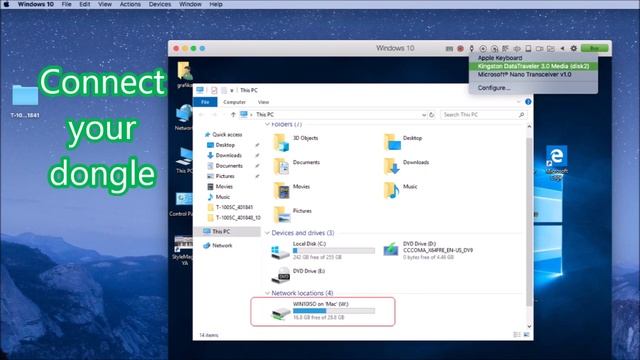The image size is (640, 360).
Task: Select Microsoft Nano Transceiver v1.0
Action: pyautogui.click(x=524, y=74)
